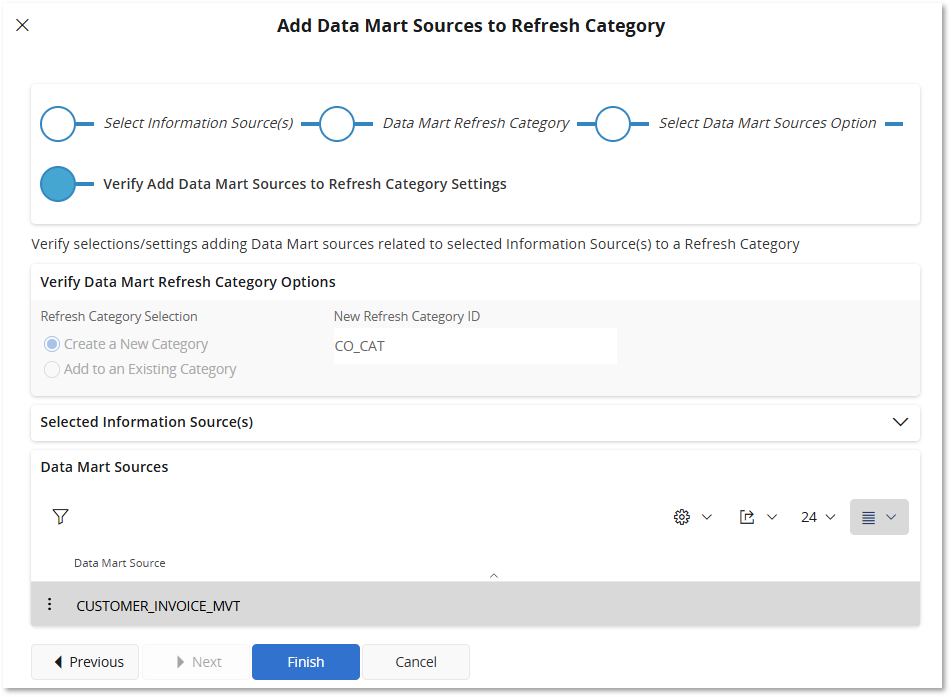Click the Select Information Source(s) step circle
This screenshot has height=697, width=951.
58,124
